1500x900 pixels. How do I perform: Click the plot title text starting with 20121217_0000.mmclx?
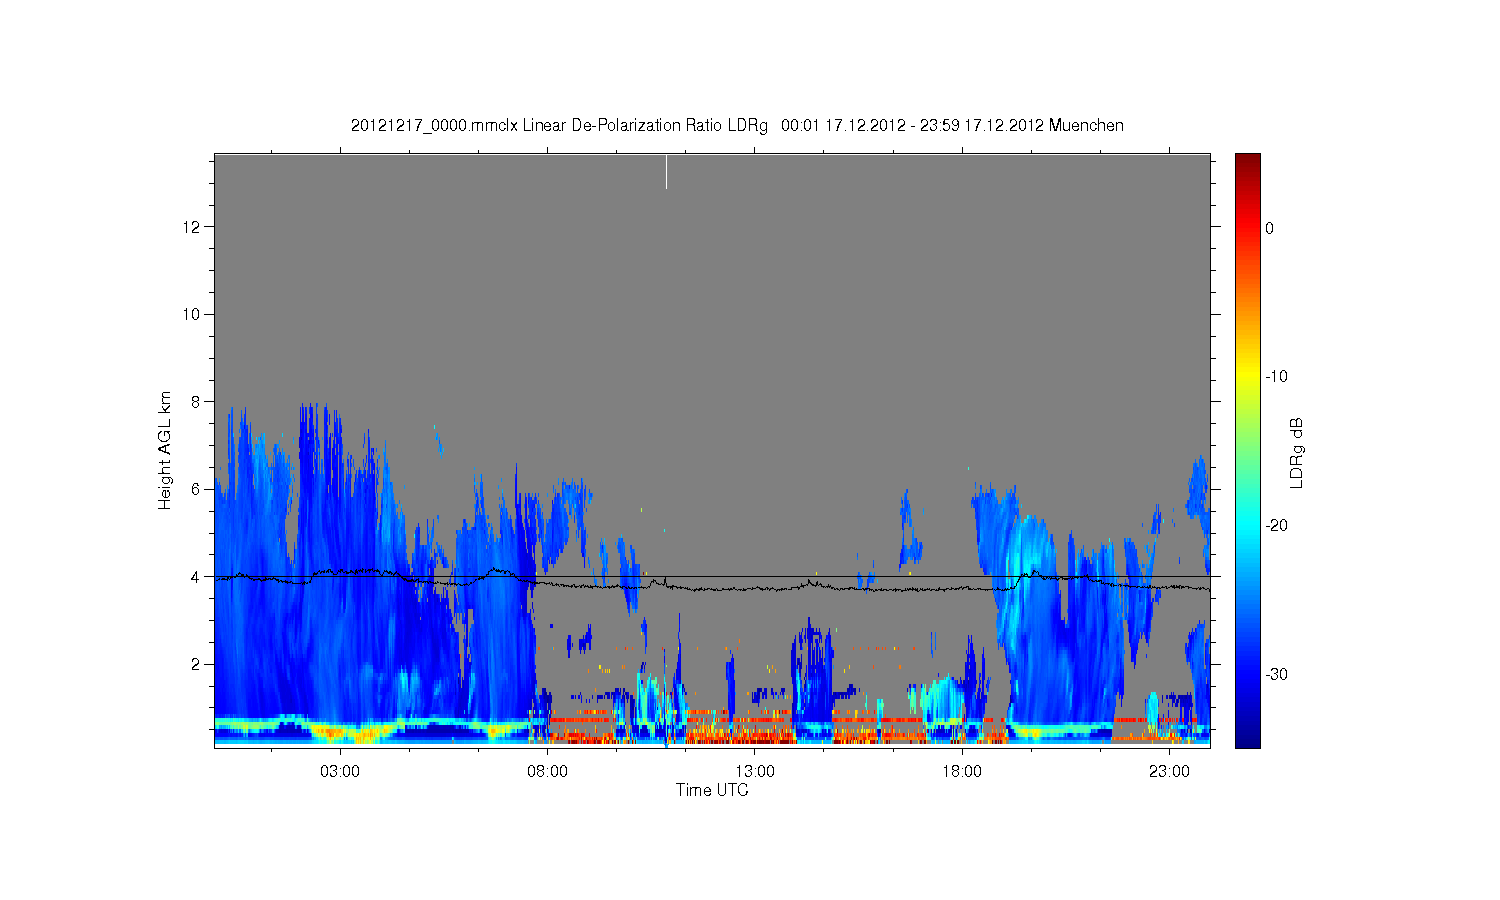click(737, 126)
